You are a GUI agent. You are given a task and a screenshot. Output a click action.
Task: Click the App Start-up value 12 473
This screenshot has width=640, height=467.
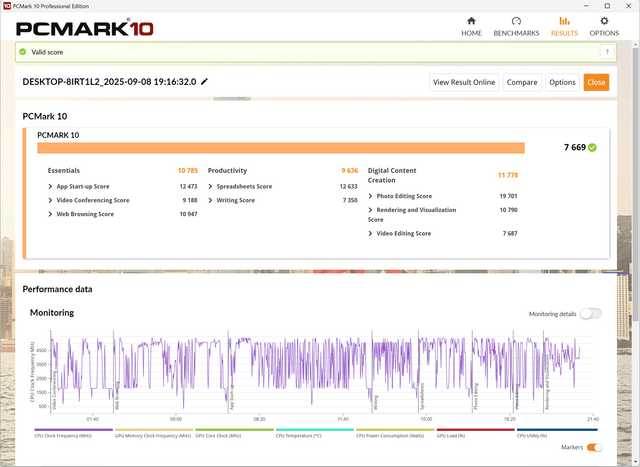(188, 186)
